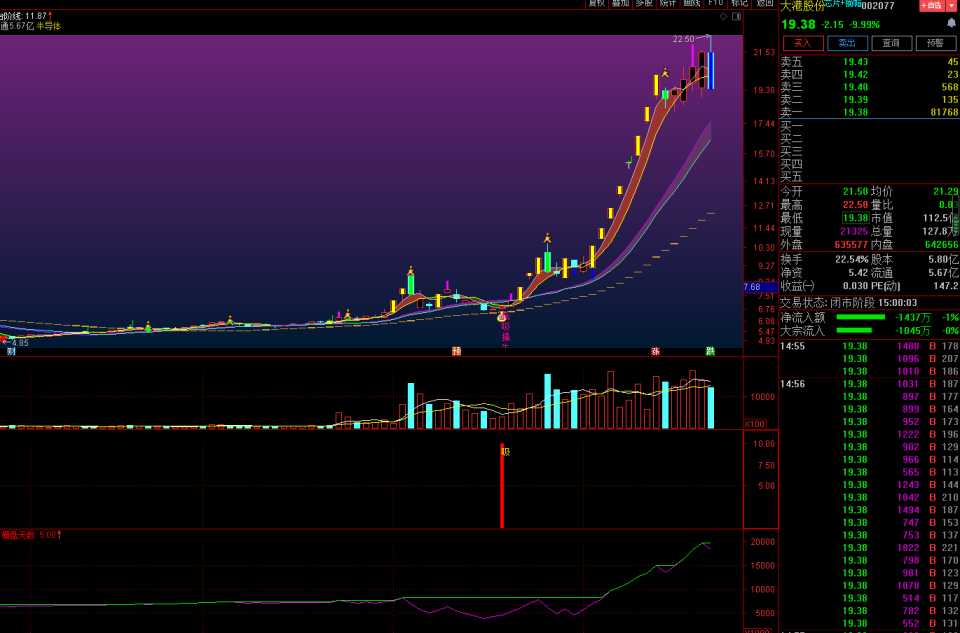Click the 卖出 sell button

tap(847, 43)
